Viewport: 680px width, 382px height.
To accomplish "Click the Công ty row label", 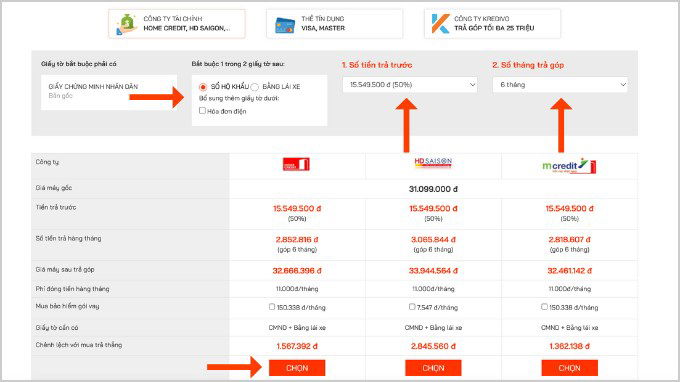I will [47, 162].
